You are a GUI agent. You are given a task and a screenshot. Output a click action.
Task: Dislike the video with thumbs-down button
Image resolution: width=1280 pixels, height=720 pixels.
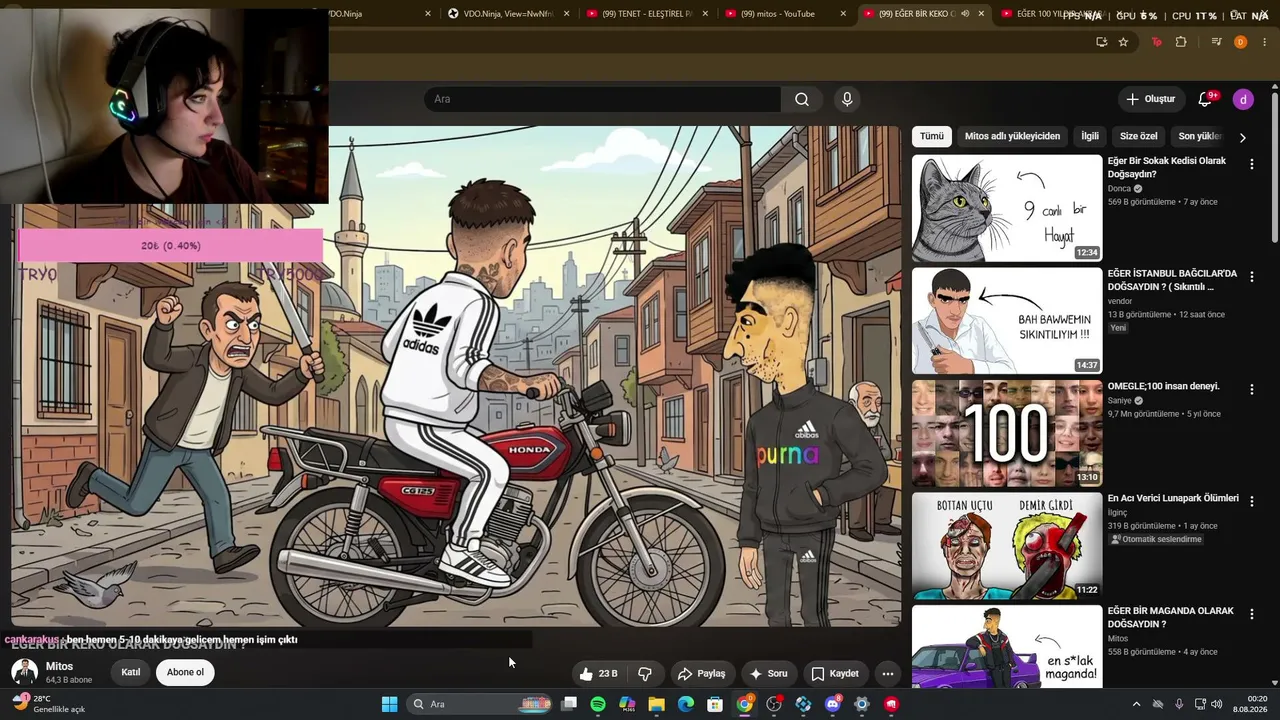click(645, 674)
